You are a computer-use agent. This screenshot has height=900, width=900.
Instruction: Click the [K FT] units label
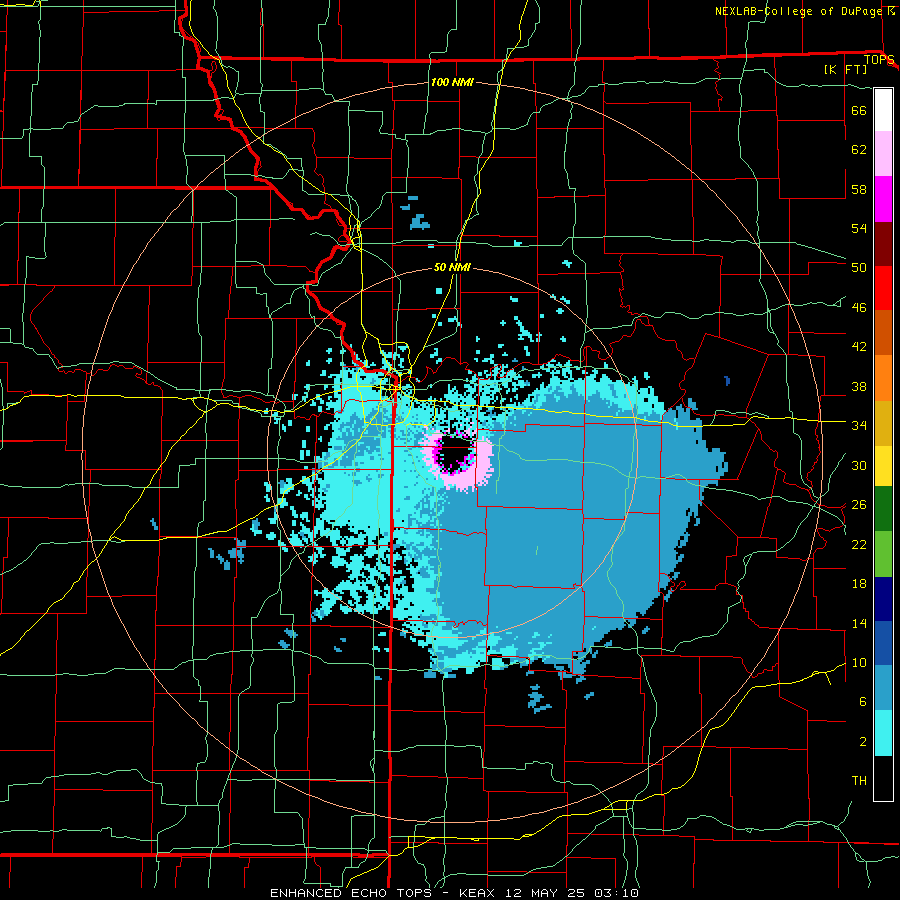[x=845, y=69]
